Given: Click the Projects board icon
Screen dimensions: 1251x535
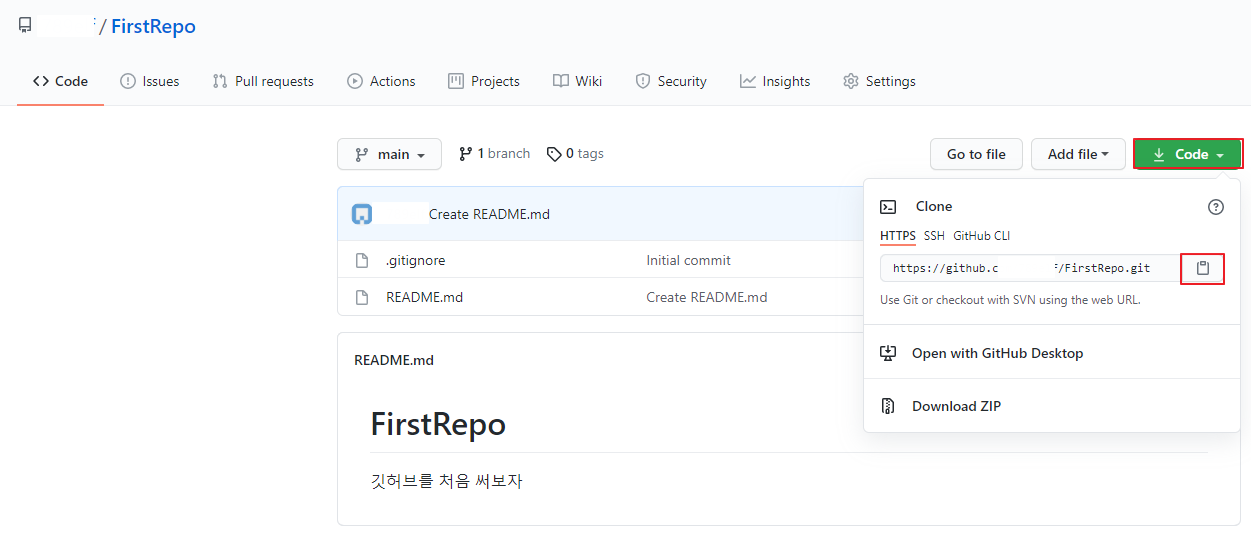Looking at the screenshot, I should pos(456,81).
